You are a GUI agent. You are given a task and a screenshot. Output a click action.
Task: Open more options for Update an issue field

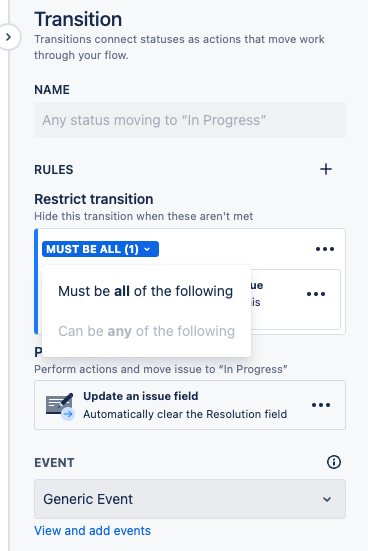pyautogui.click(x=321, y=405)
